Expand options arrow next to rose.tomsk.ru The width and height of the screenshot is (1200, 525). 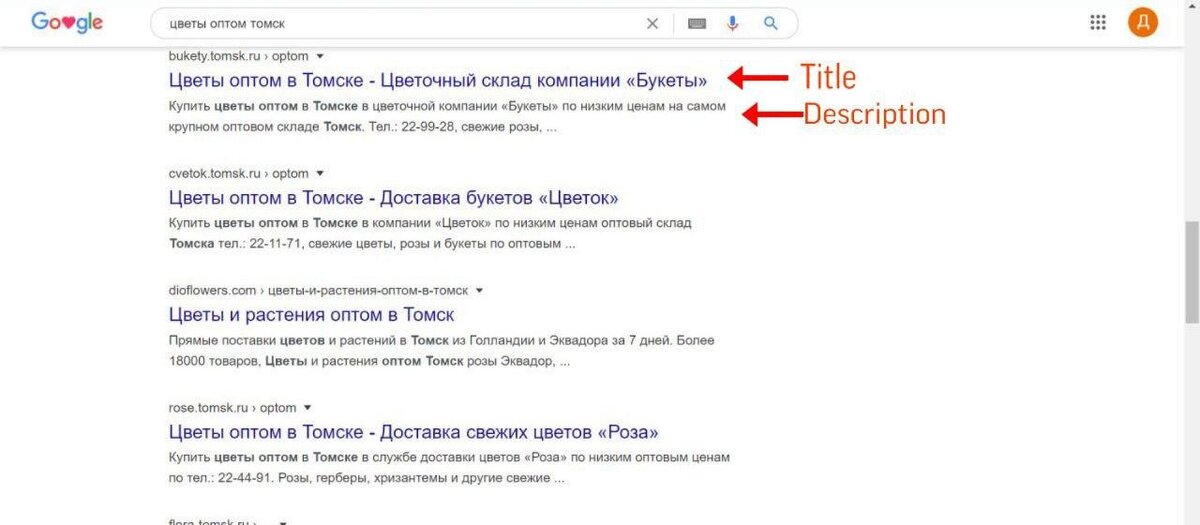308,407
